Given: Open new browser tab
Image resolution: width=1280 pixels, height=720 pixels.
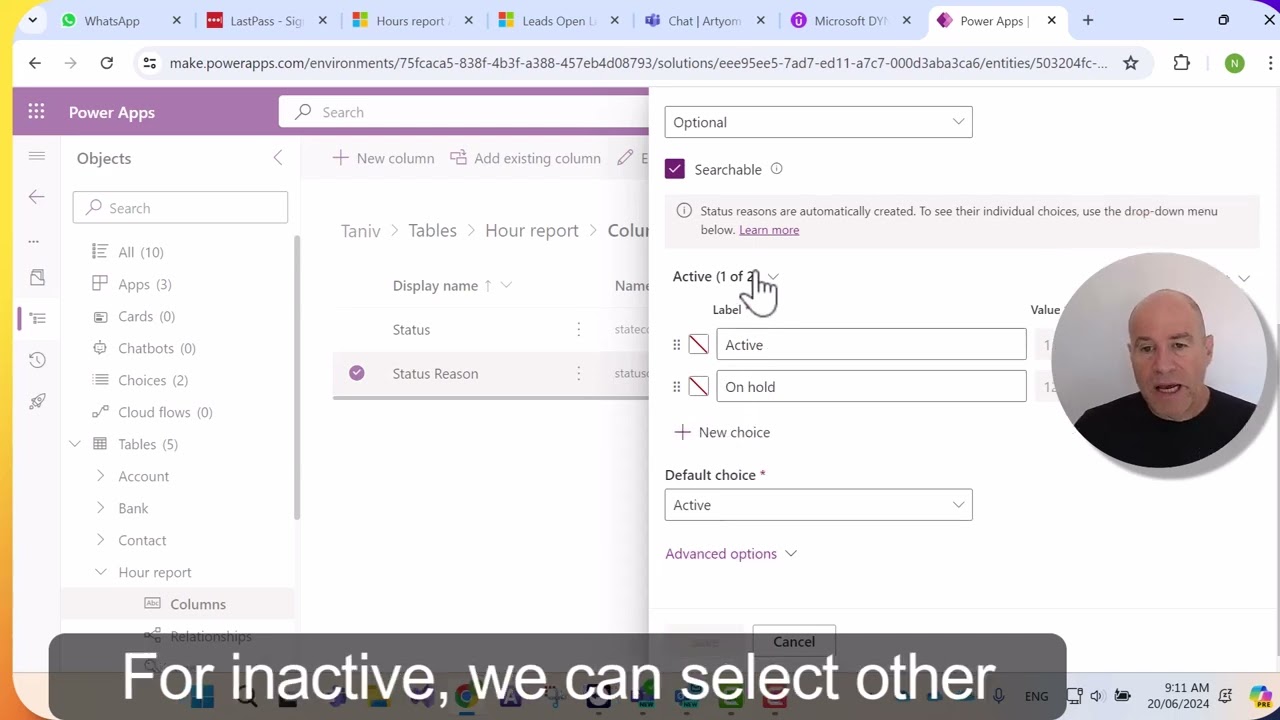Looking at the screenshot, I should [1088, 20].
